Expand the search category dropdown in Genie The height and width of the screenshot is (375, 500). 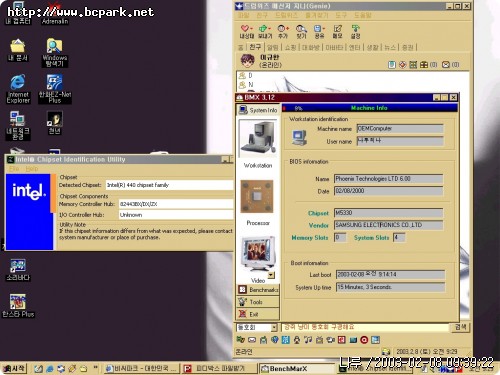(x=274, y=327)
